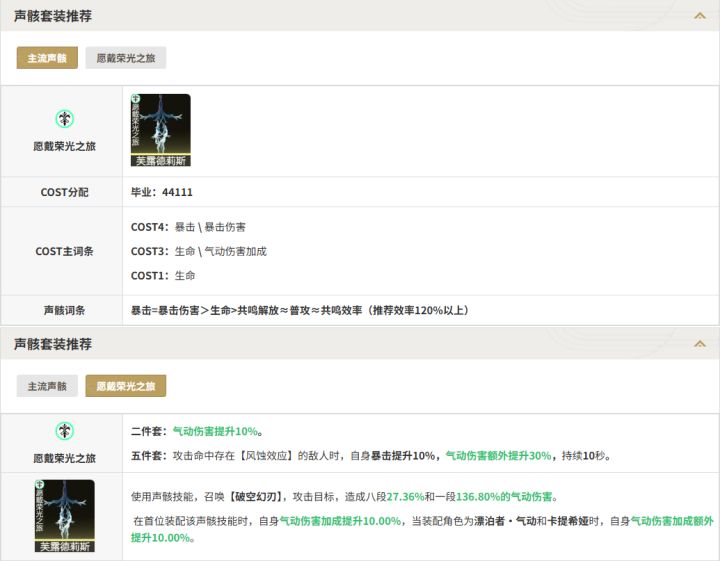720x561 pixels.
Task: Click the COST3: 生命 \ 气动伤害加成 line
Action: [x=199, y=251]
